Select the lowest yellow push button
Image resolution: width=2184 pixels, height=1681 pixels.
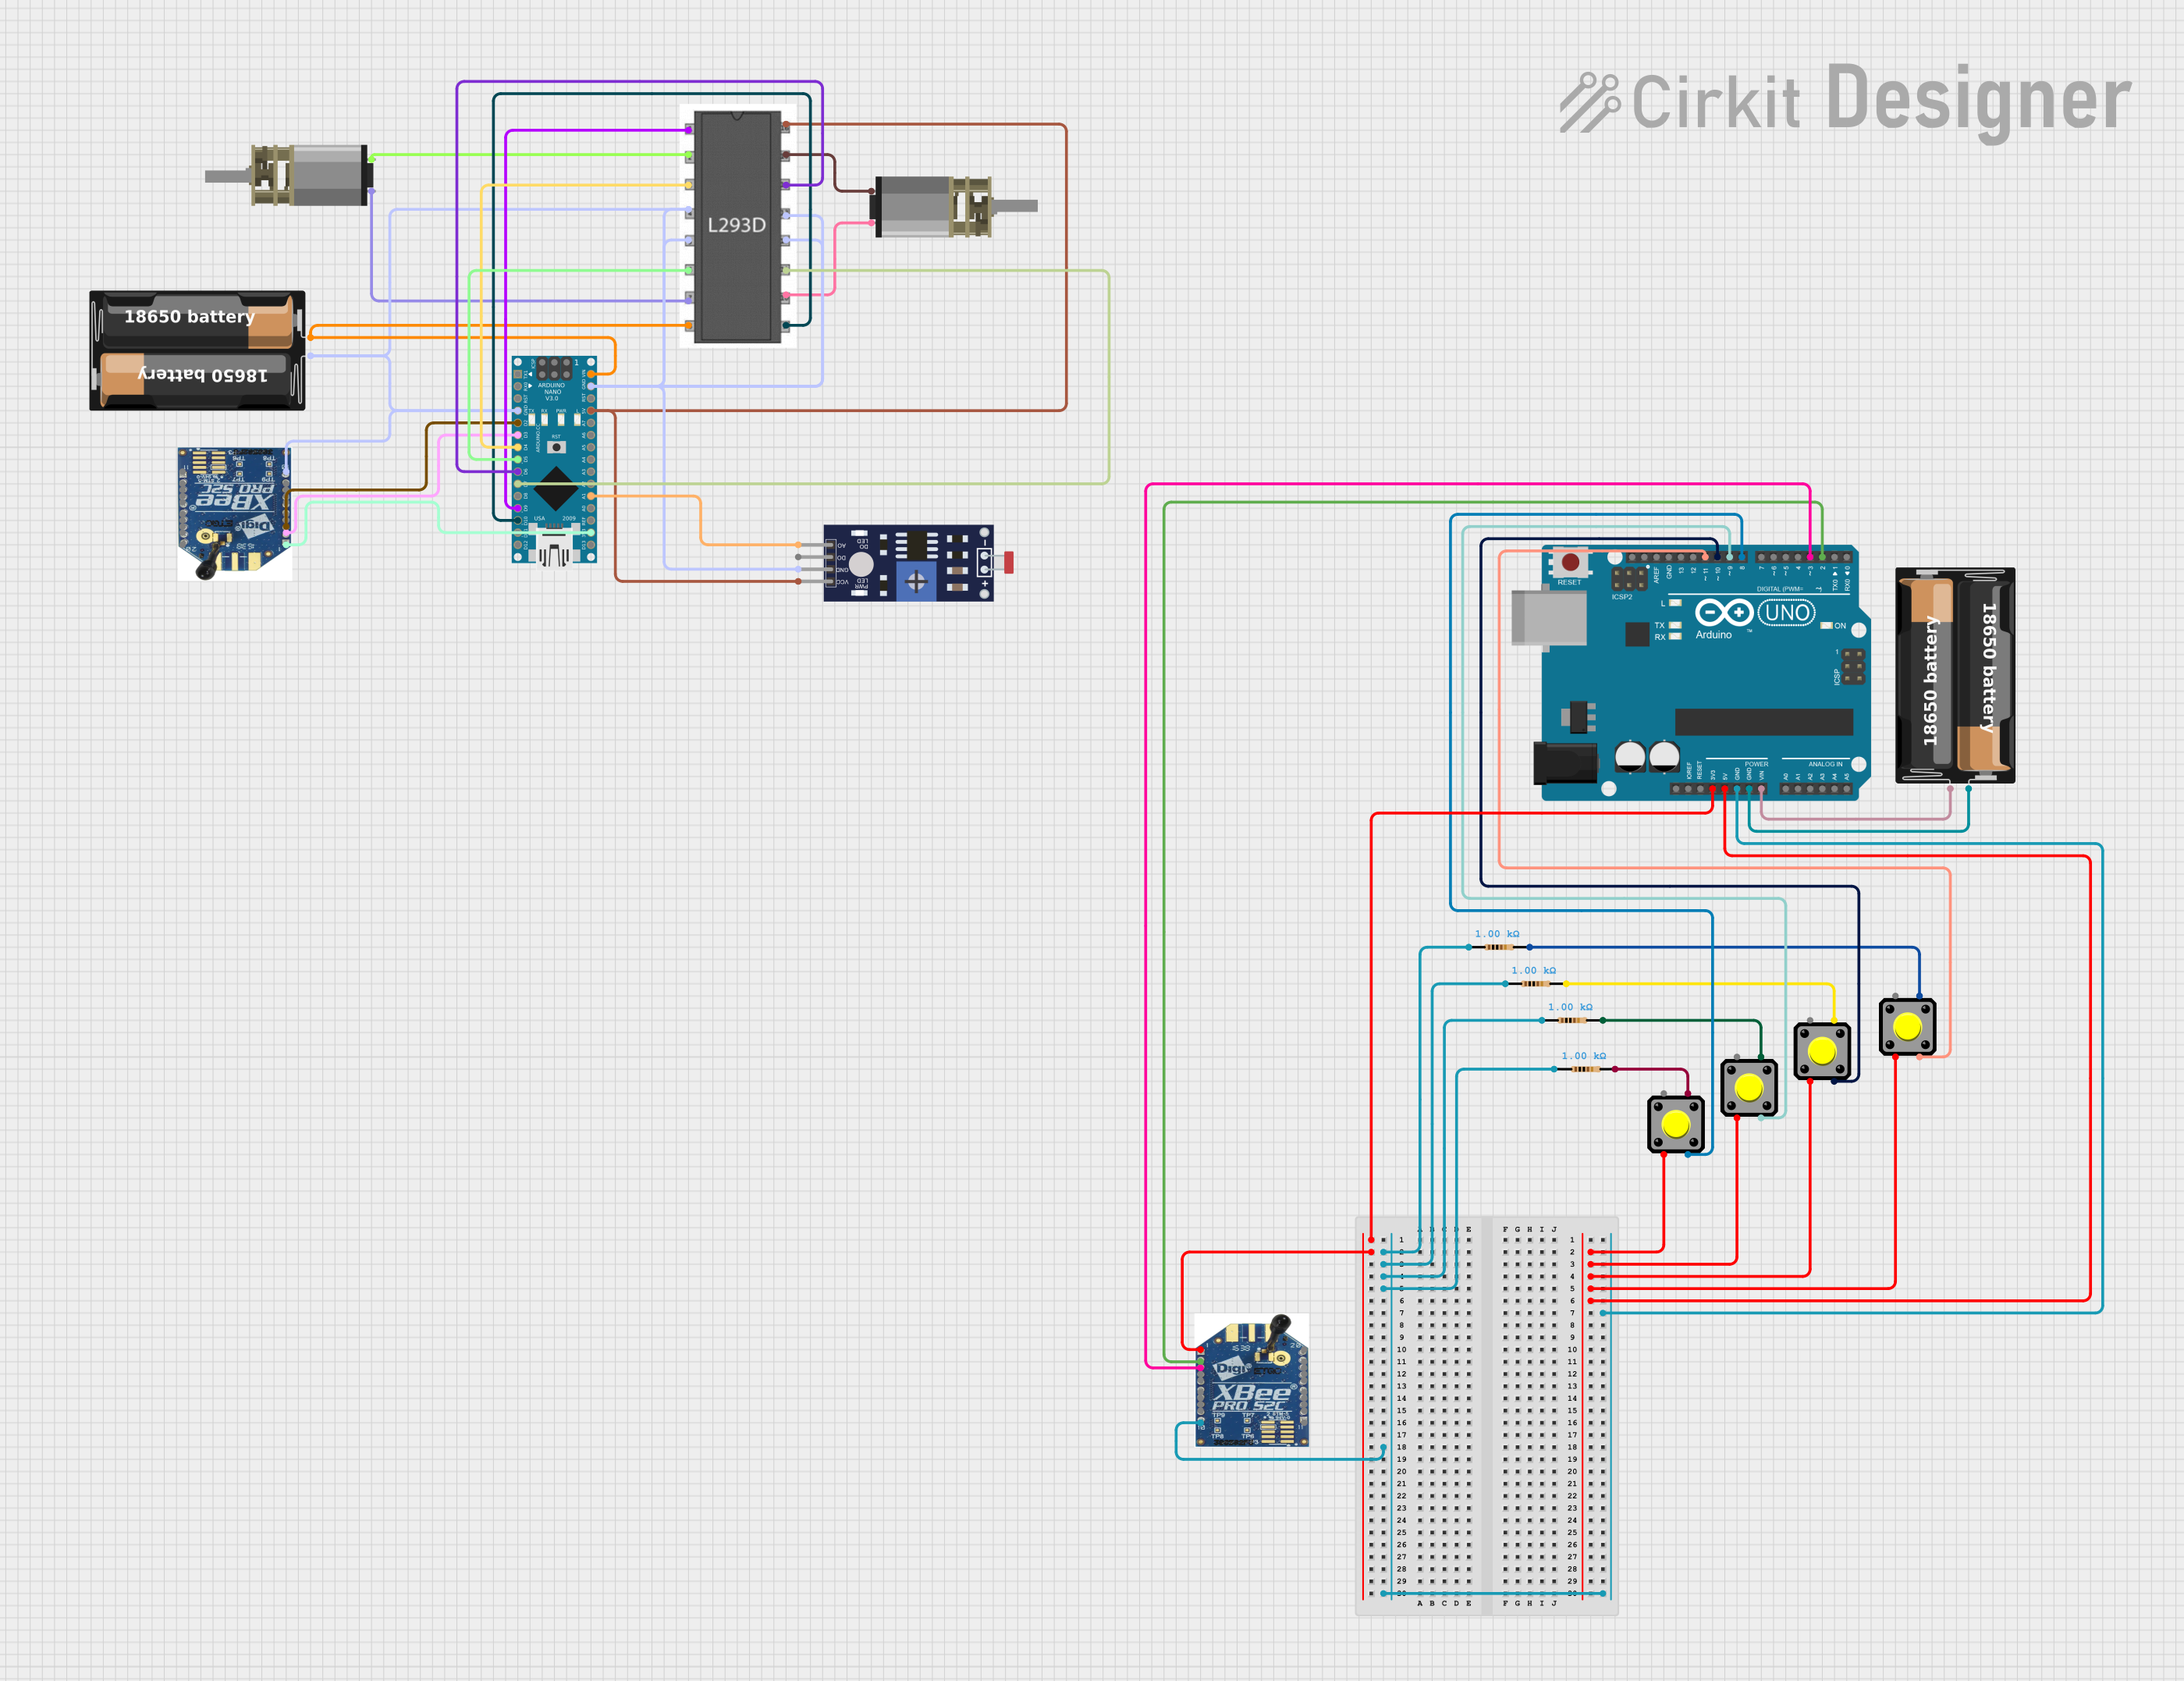tap(1676, 1125)
